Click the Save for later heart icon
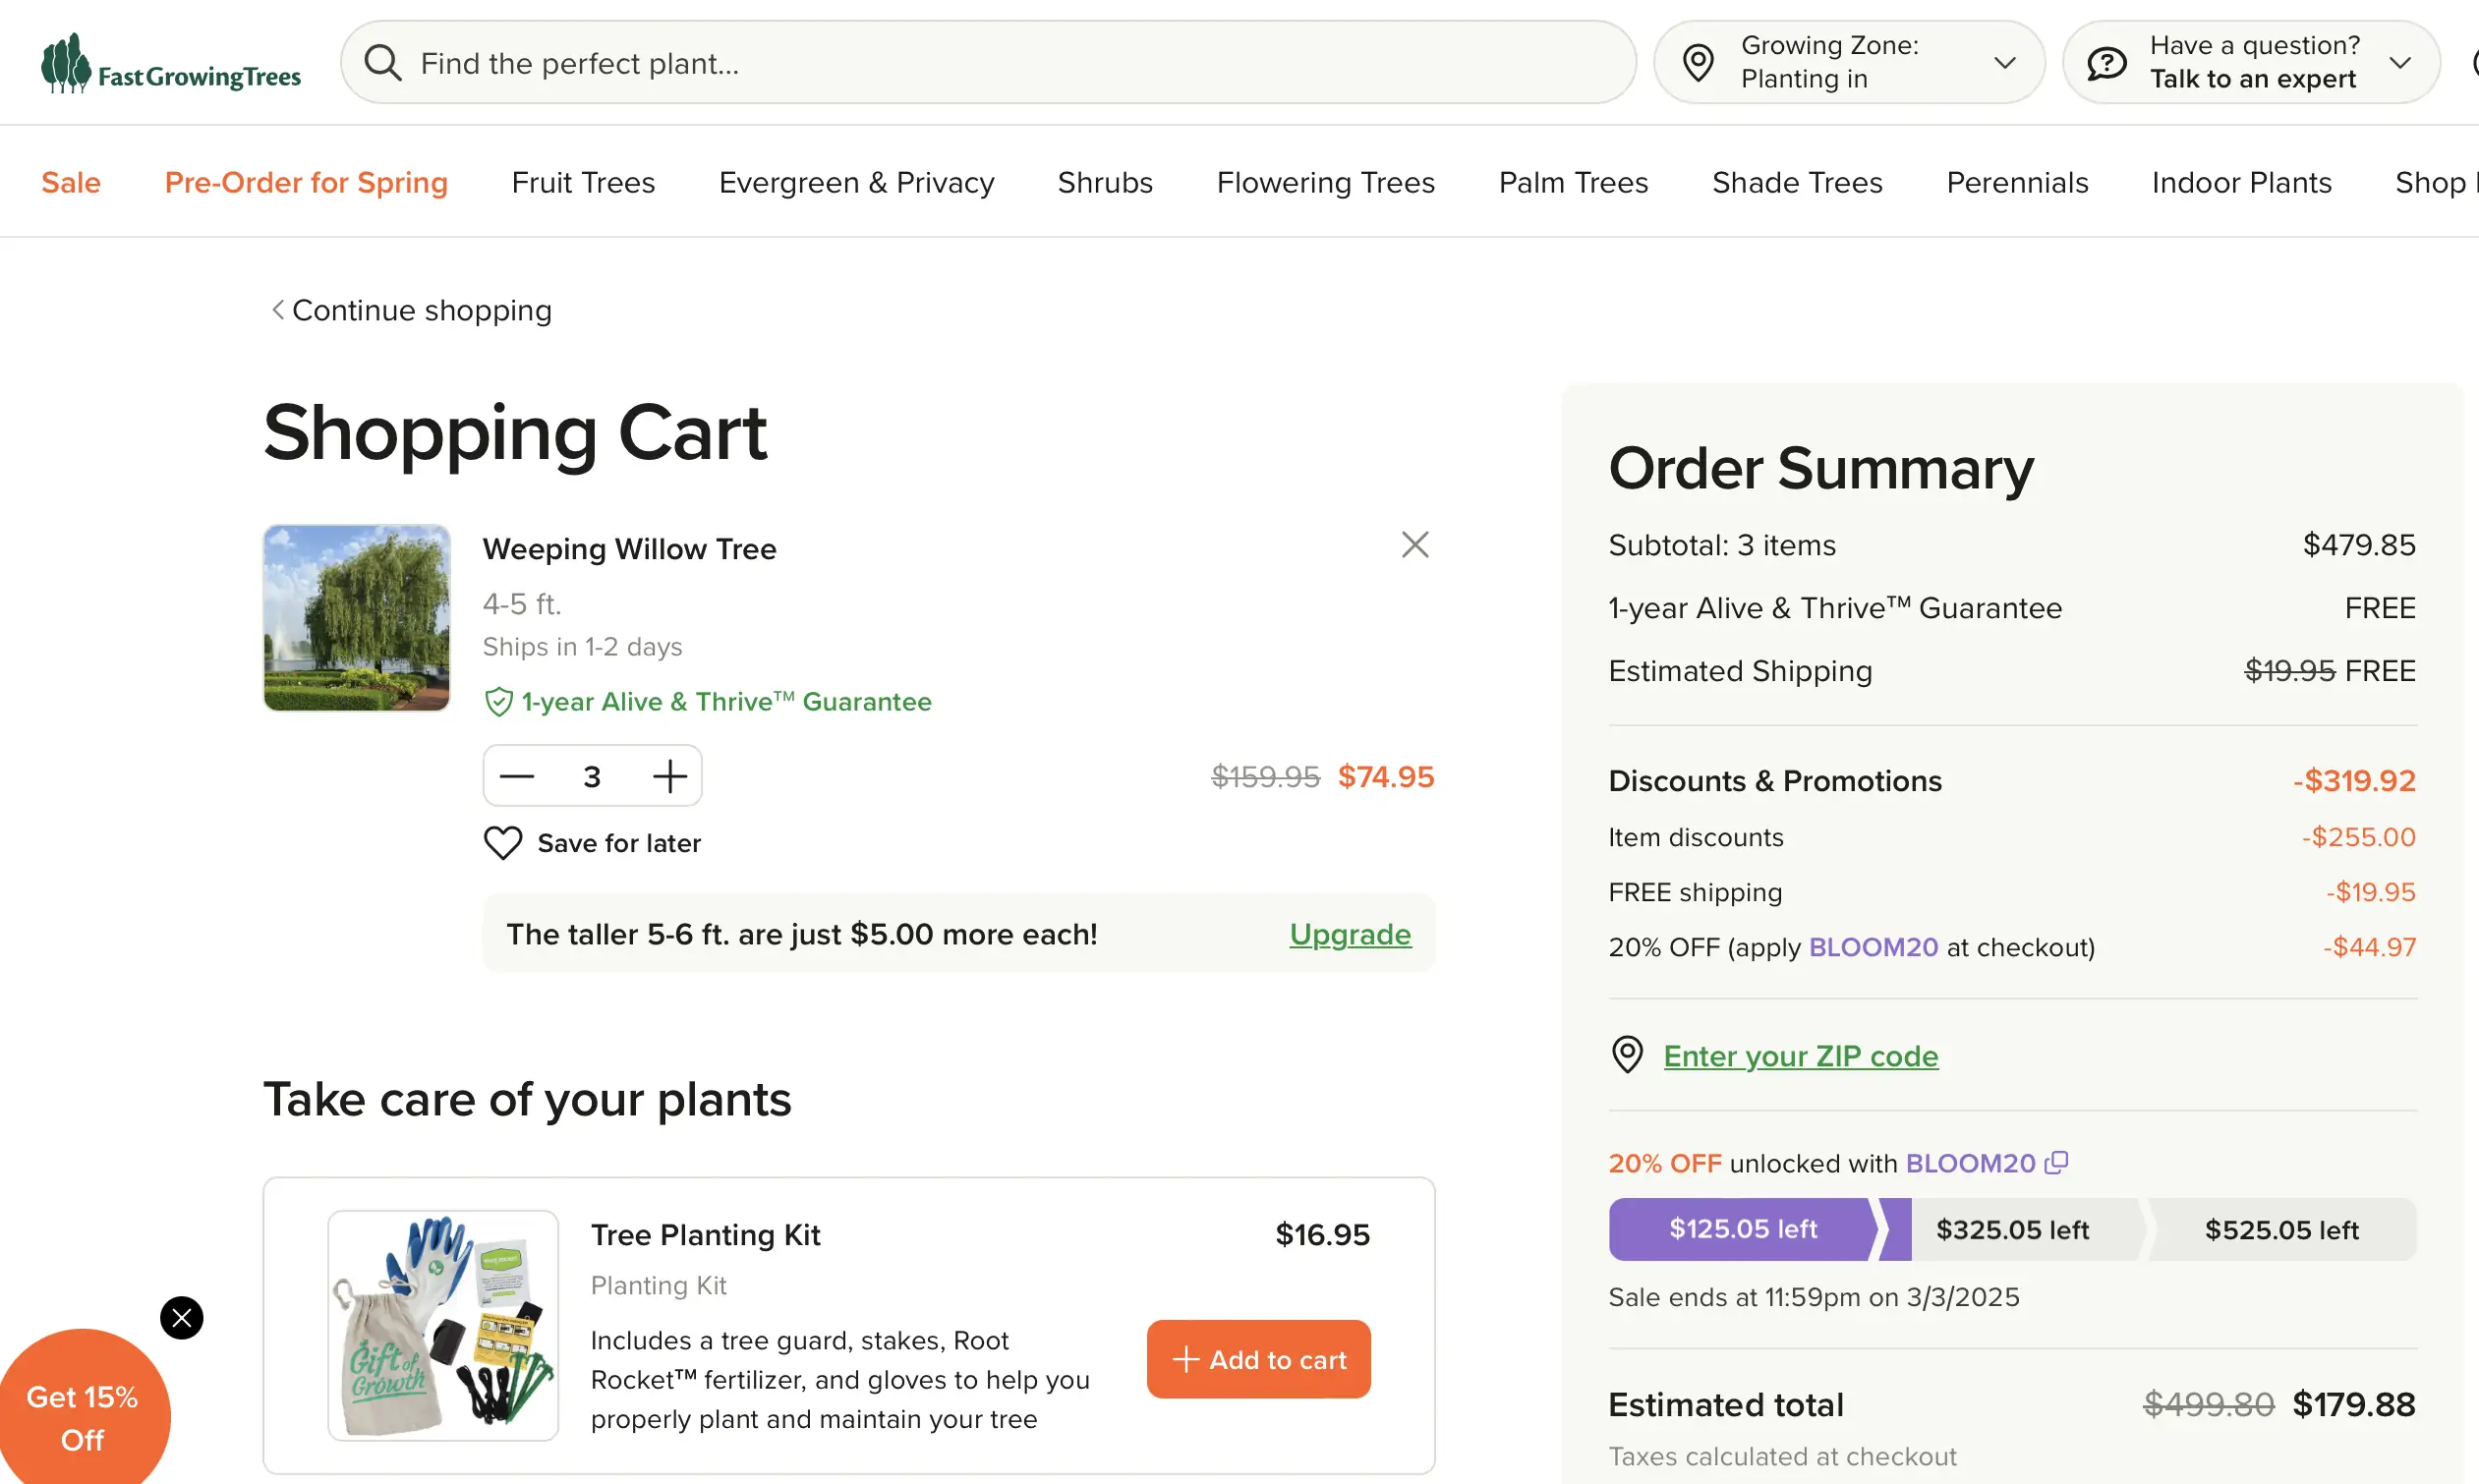Viewport: 2479px width, 1484px height. coord(503,843)
